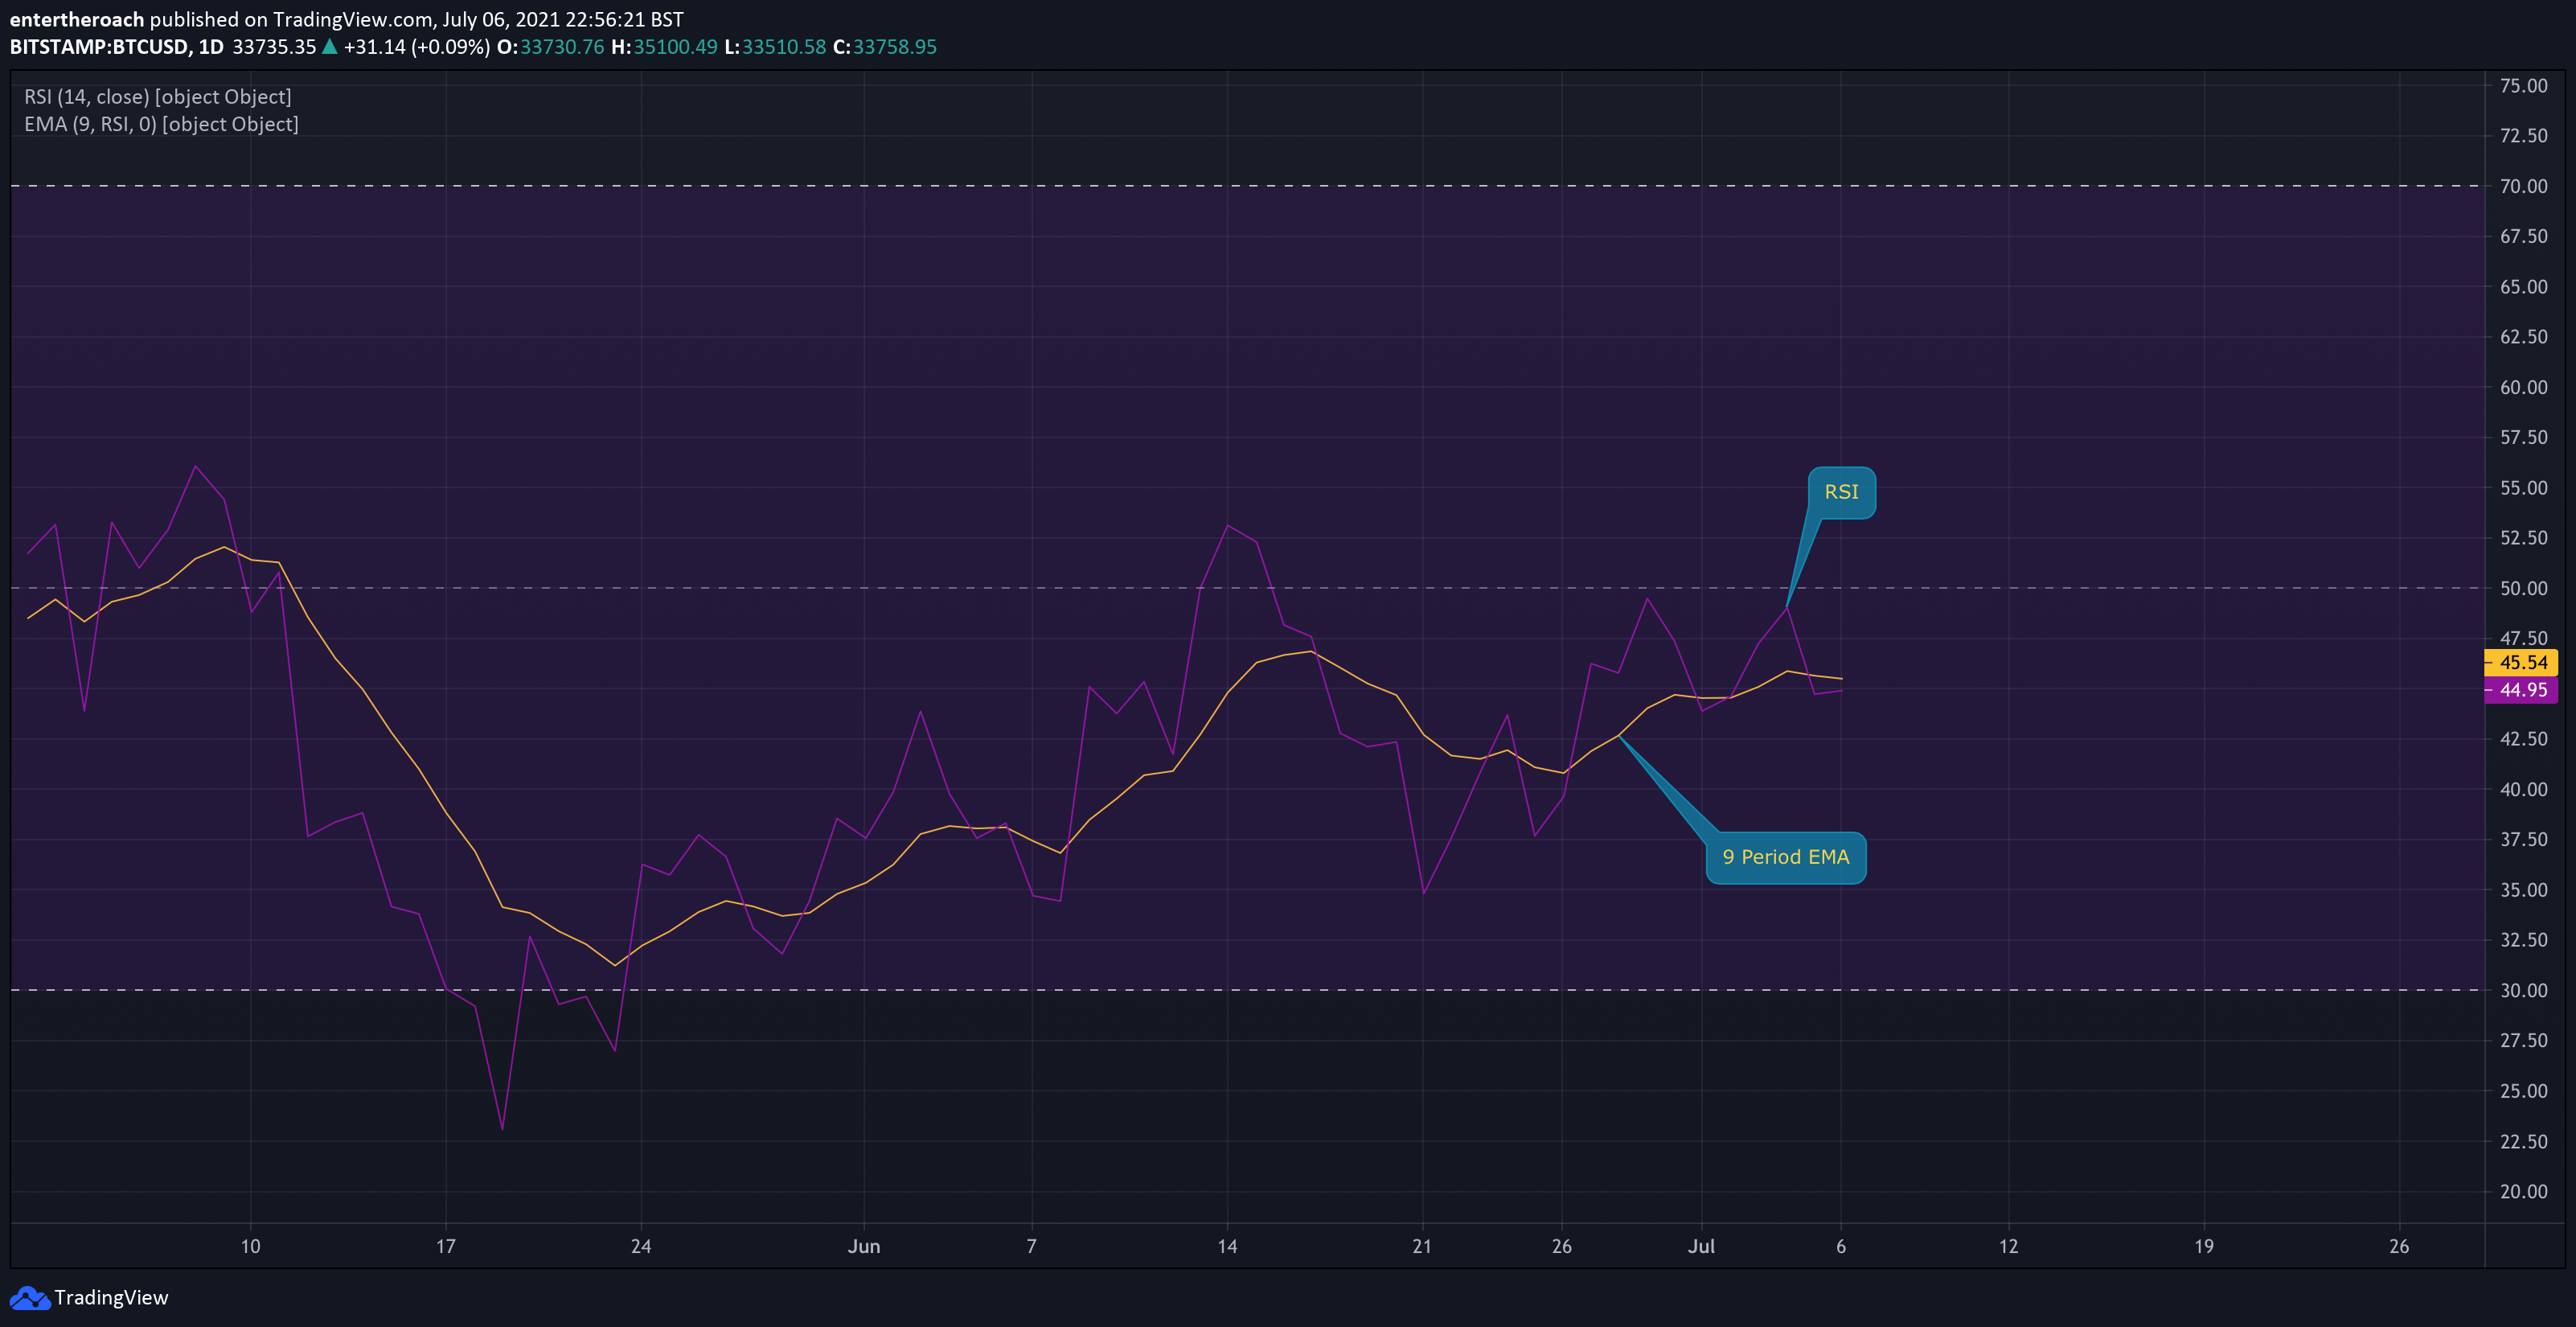Click the 70.00 overbought axis label
2576x1327 pixels.
coord(2523,186)
